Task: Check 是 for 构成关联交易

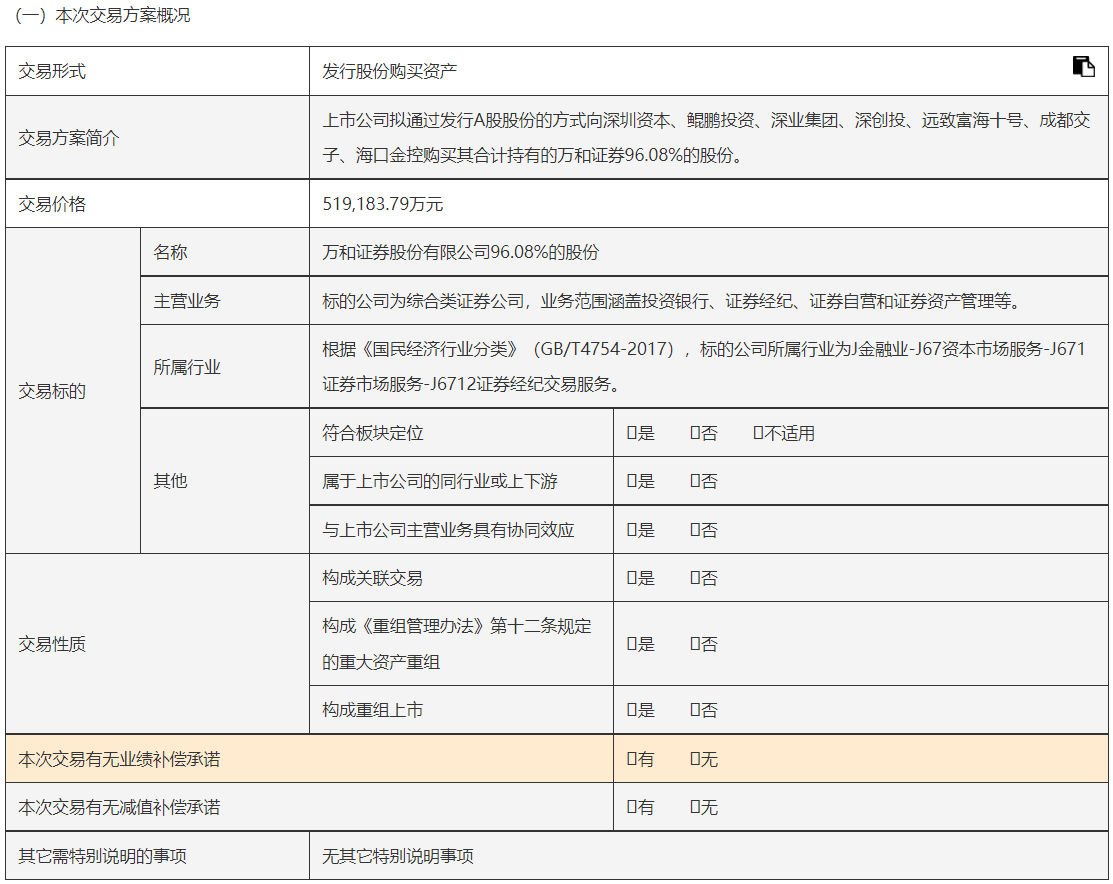Action: click(x=631, y=579)
